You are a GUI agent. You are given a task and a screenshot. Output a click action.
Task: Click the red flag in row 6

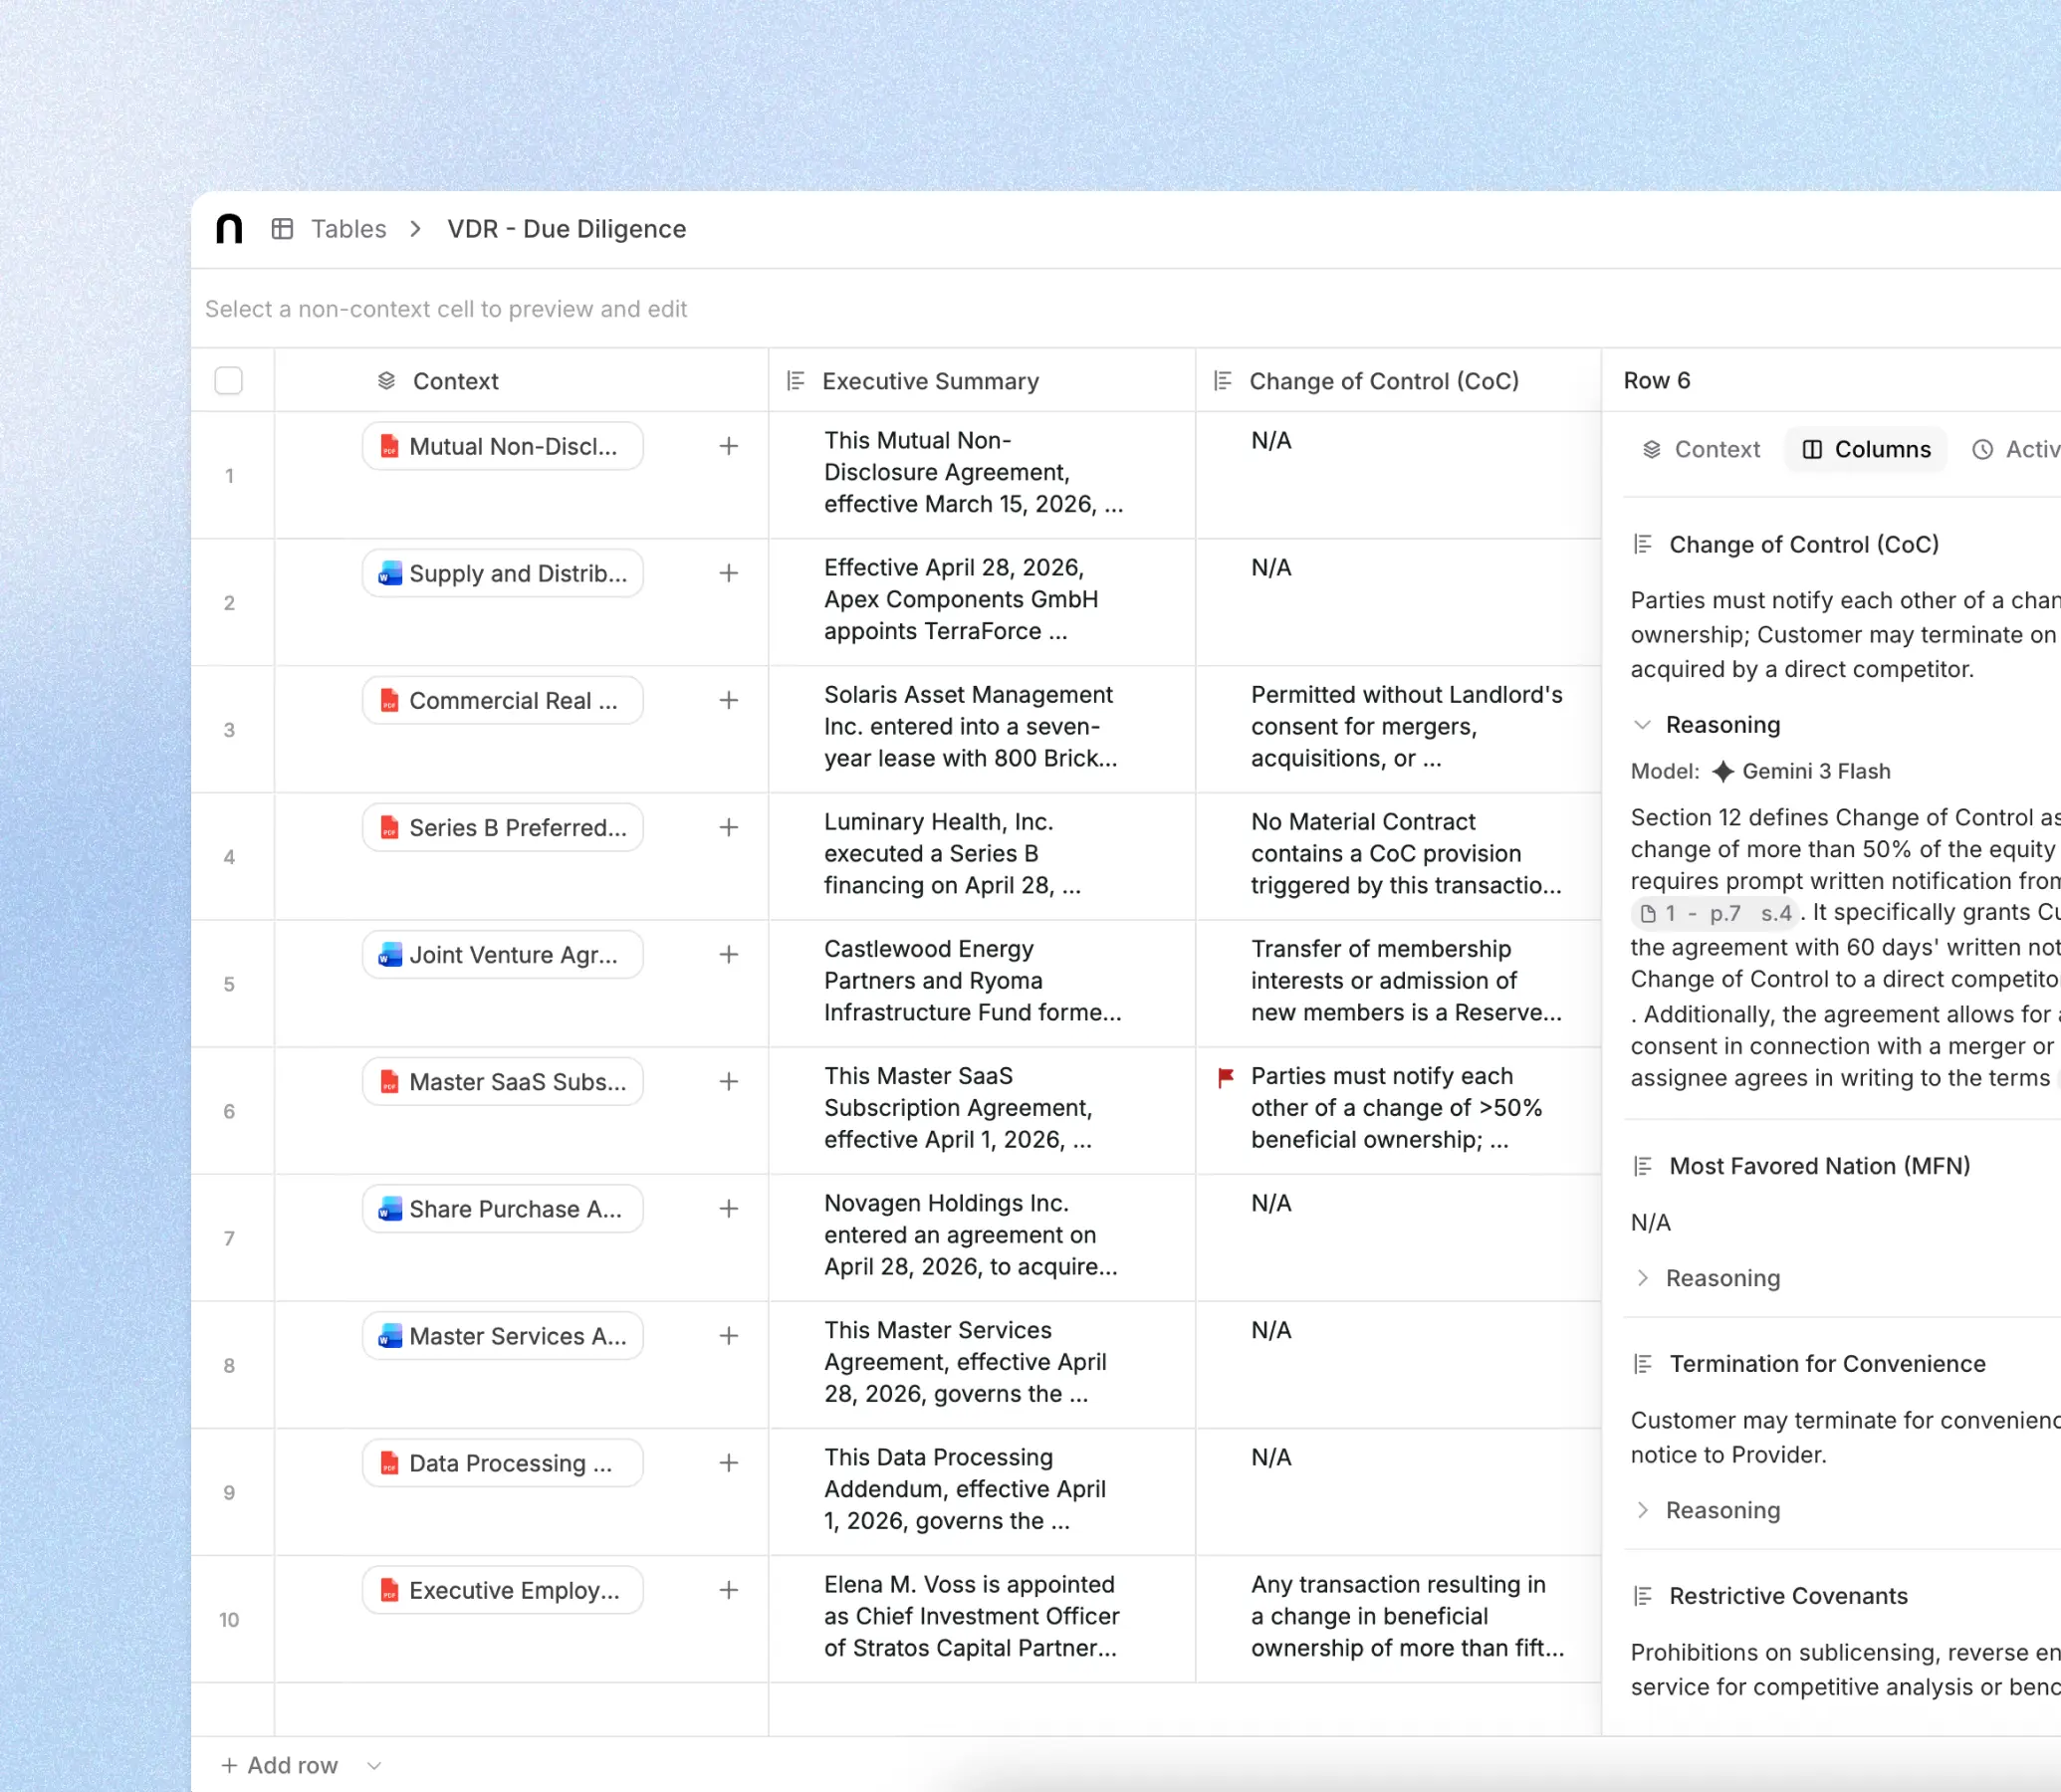coord(1225,1077)
